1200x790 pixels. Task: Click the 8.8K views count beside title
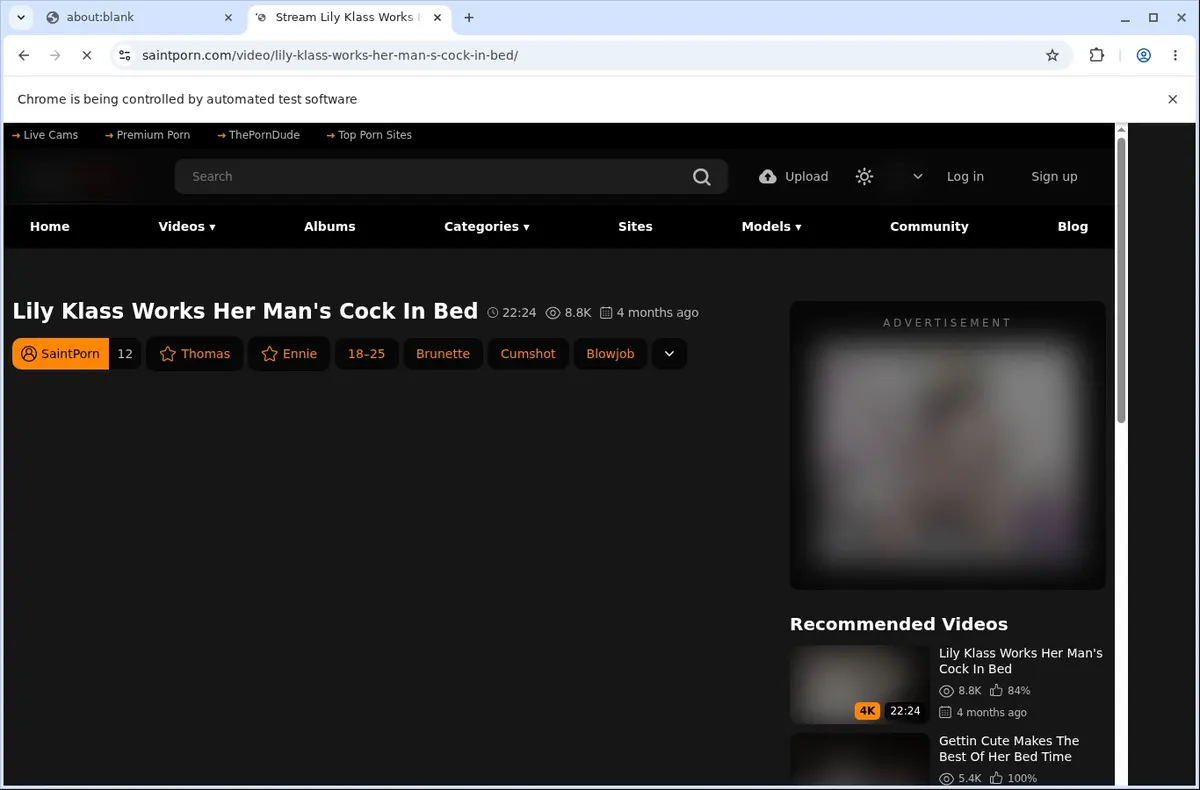(568, 313)
